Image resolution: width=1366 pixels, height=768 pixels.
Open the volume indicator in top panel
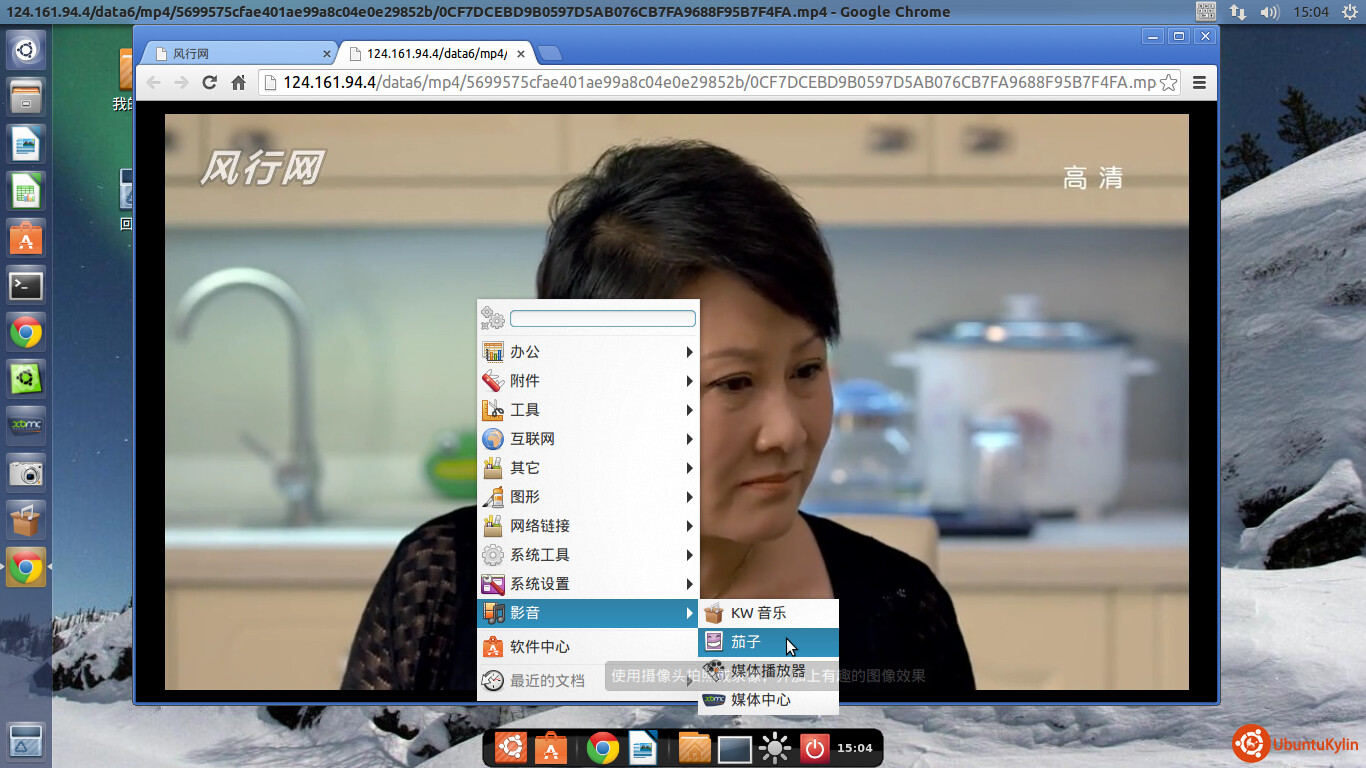(x=1269, y=12)
